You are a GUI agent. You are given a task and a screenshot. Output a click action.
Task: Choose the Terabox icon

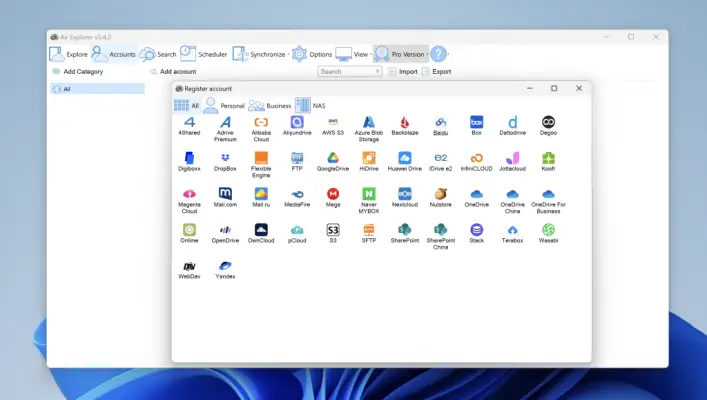coord(513,234)
